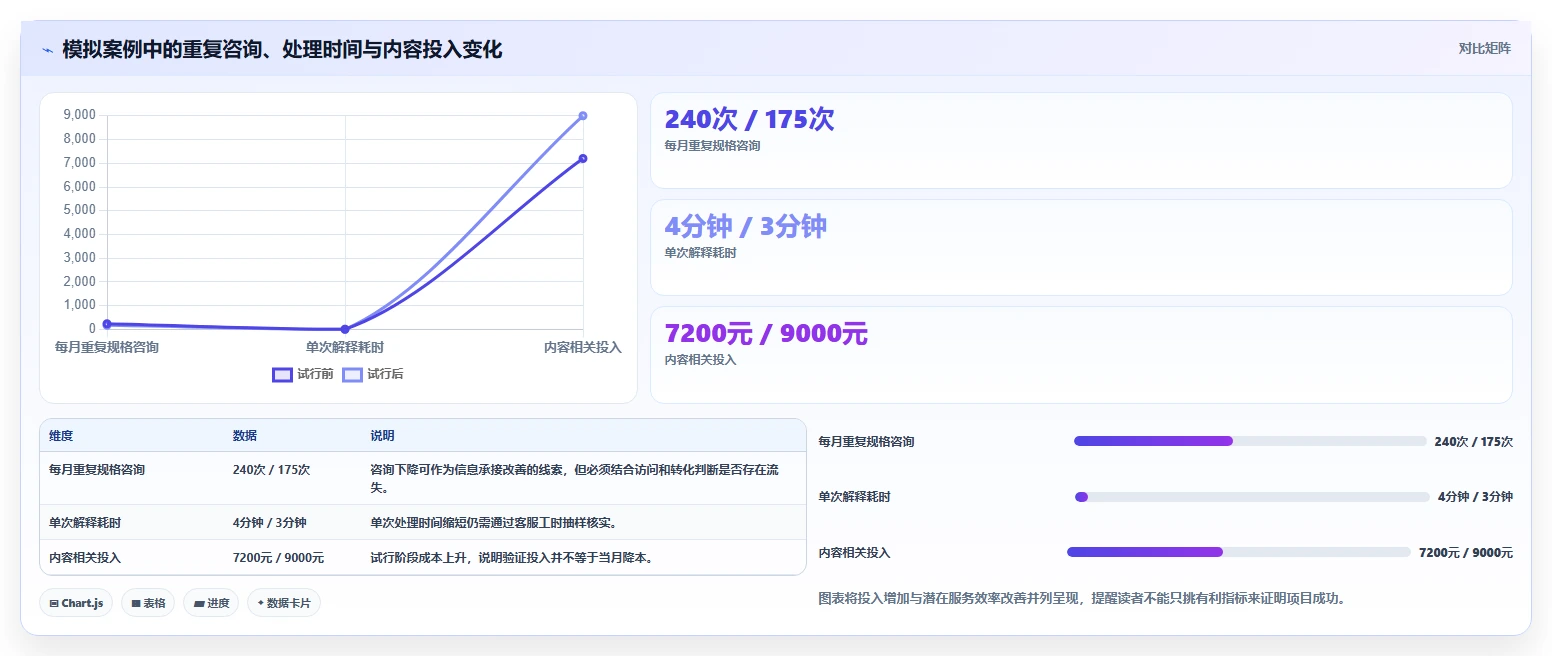Click table cell 240次 / 175次
Viewport: 1552px width, 656px height.
(272, 469)
